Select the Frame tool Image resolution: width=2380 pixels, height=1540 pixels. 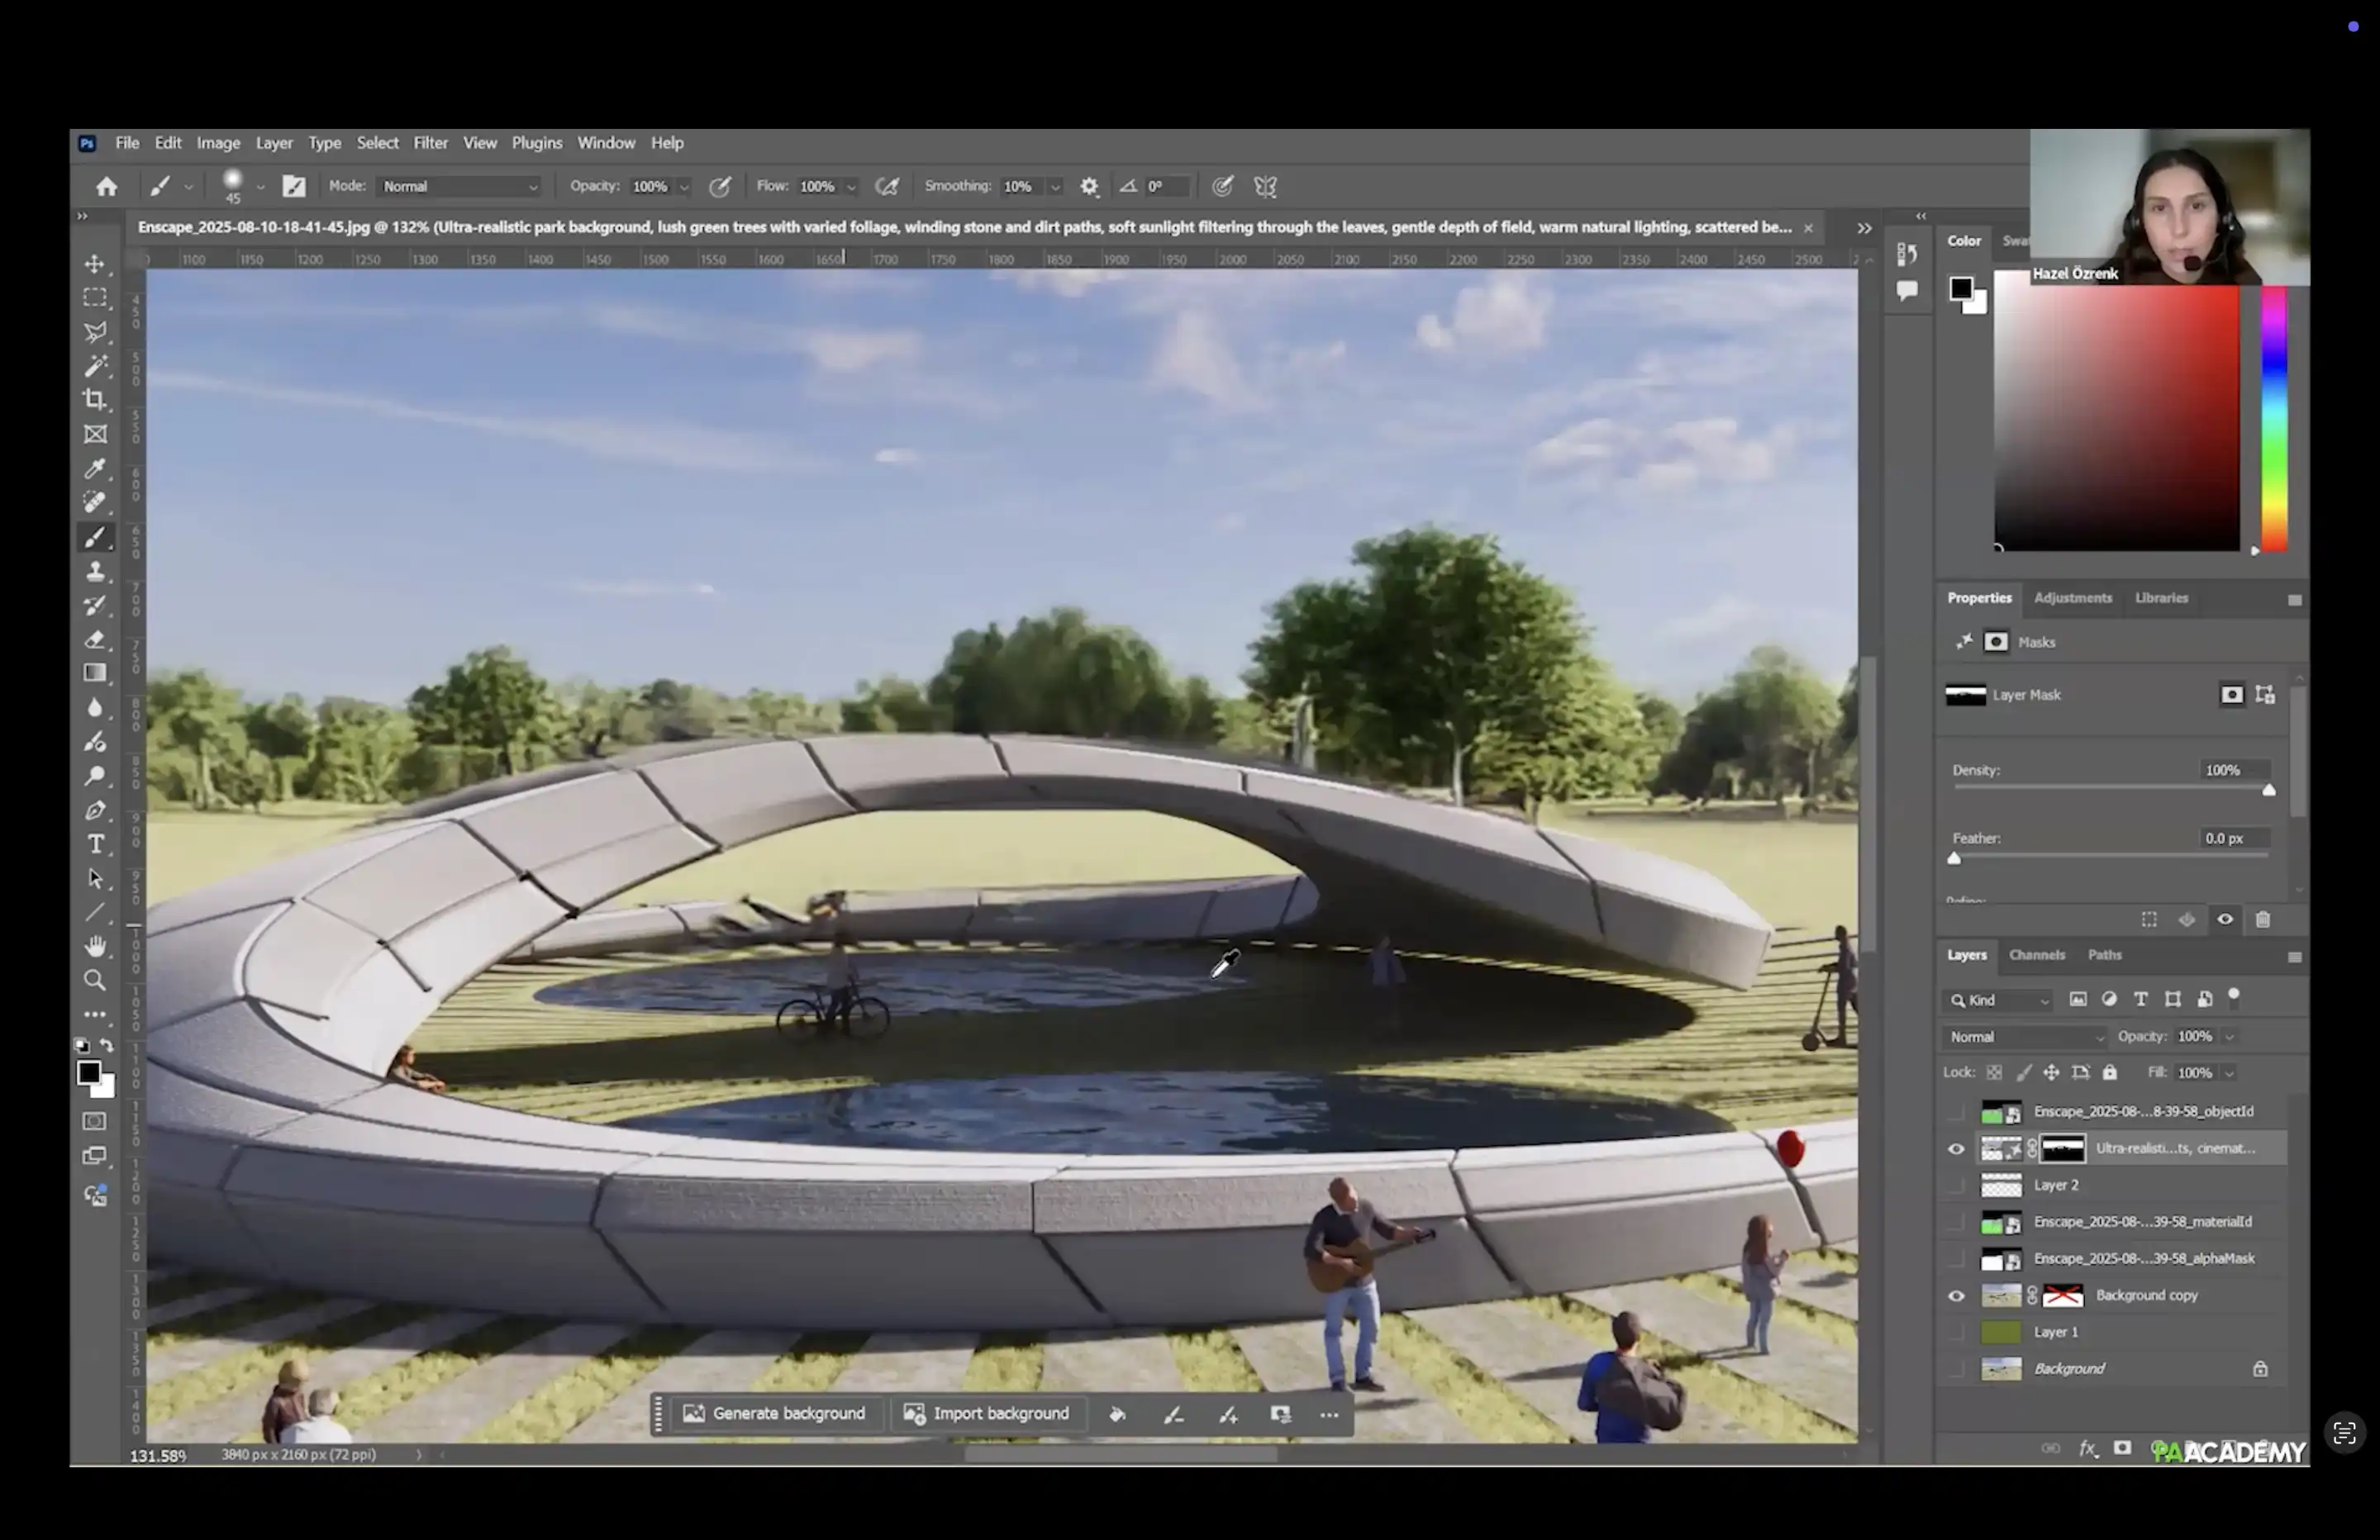point(95,434)
